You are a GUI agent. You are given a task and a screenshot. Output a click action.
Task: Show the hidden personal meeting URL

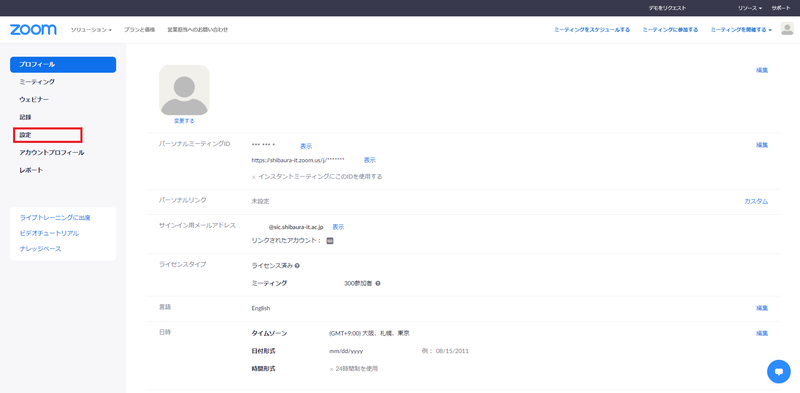coord(370,160)
